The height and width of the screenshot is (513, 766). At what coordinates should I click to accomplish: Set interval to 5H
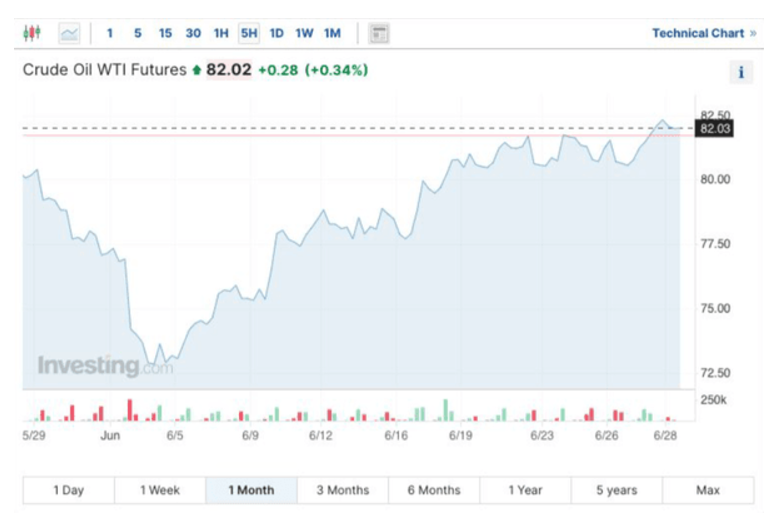click(x=249, y=33)
